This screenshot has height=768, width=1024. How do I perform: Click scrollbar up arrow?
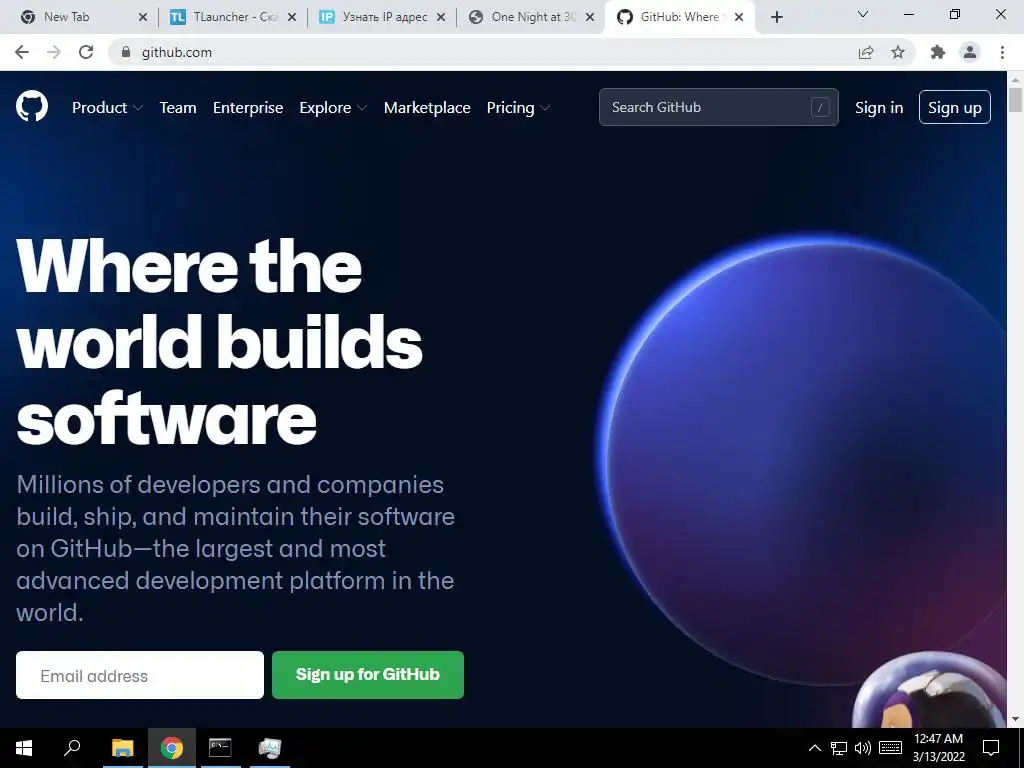click(1015, 79)
